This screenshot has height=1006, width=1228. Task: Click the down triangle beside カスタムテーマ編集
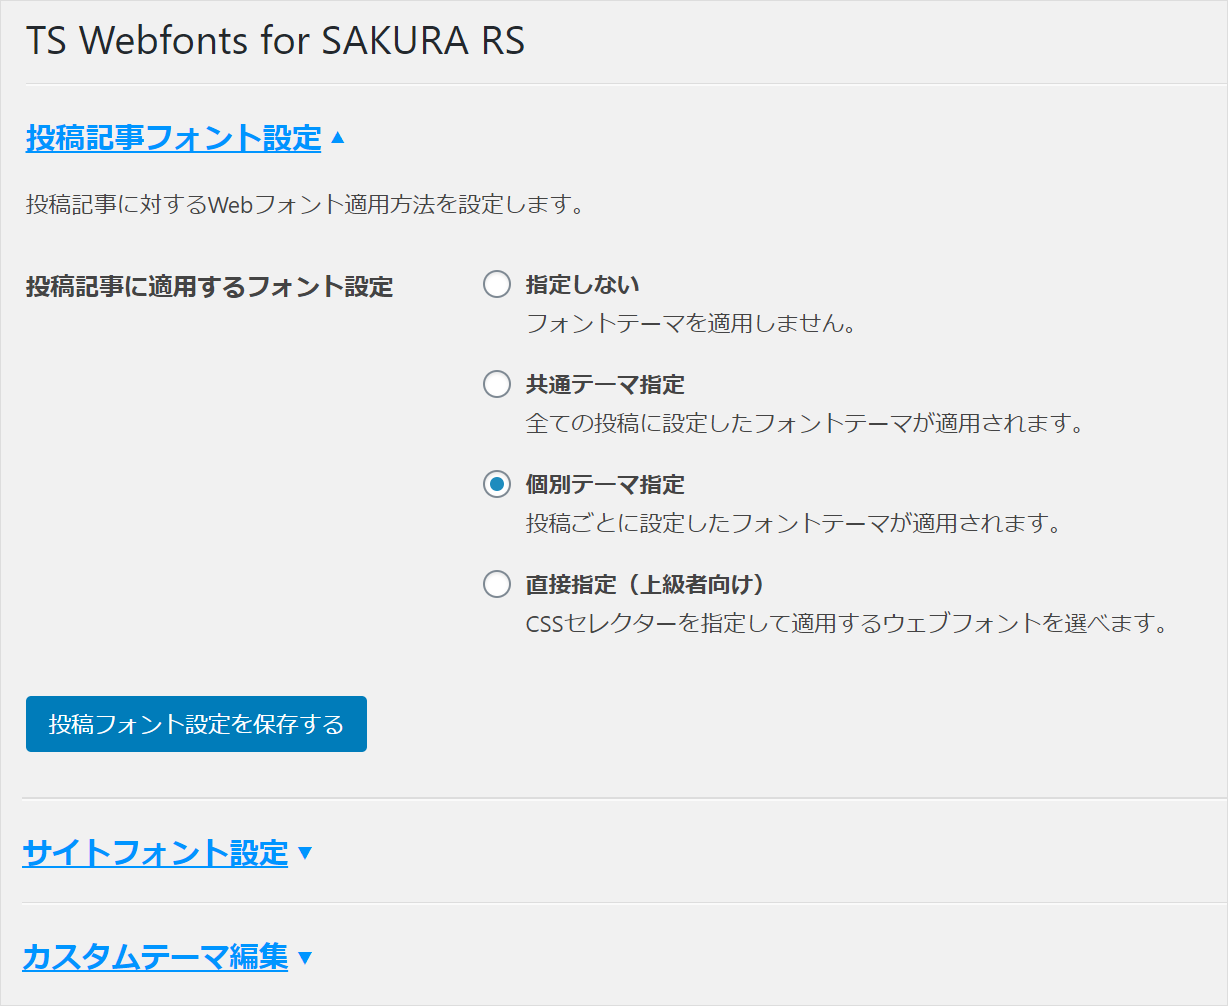click(x=305, y=958)
